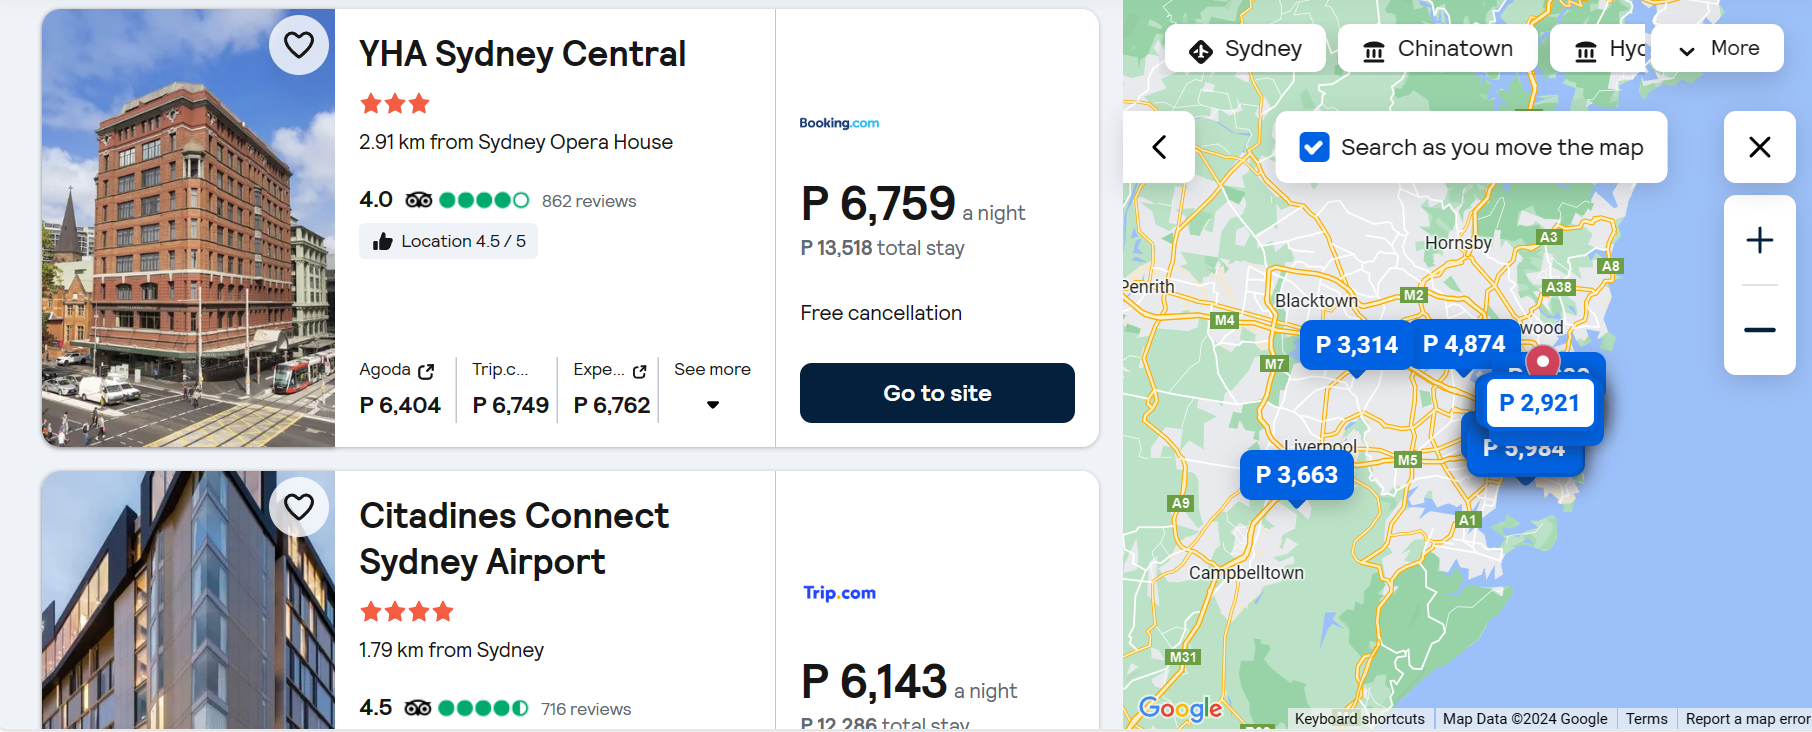The image size is (1812, 732).
Task: Select P 2,921 map price marker
Action: [x=1539, y=403]
